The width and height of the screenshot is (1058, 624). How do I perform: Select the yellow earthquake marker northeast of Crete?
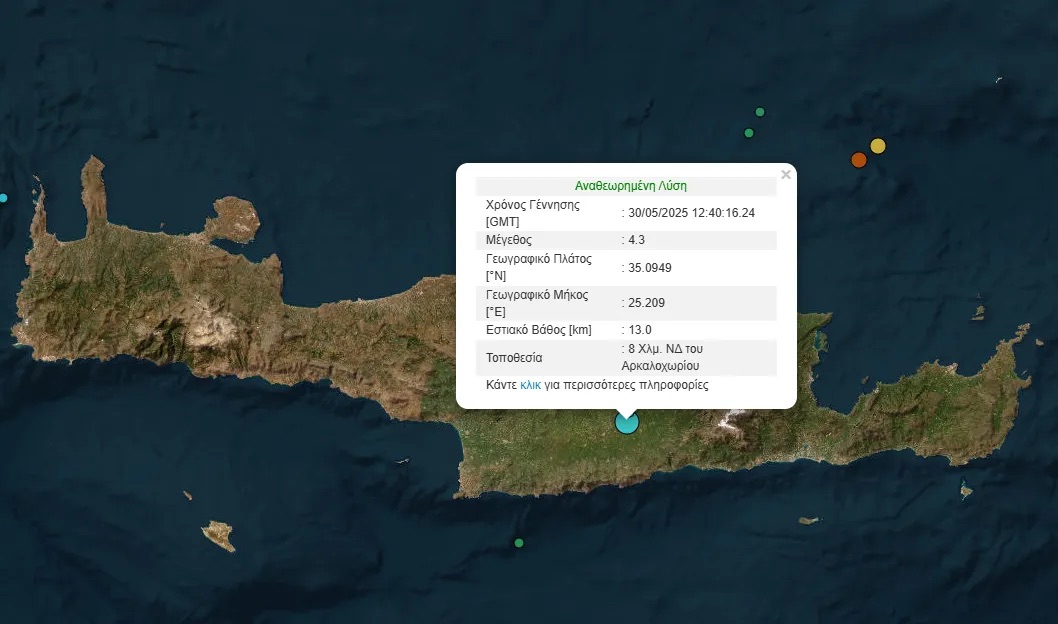[878, 146]
